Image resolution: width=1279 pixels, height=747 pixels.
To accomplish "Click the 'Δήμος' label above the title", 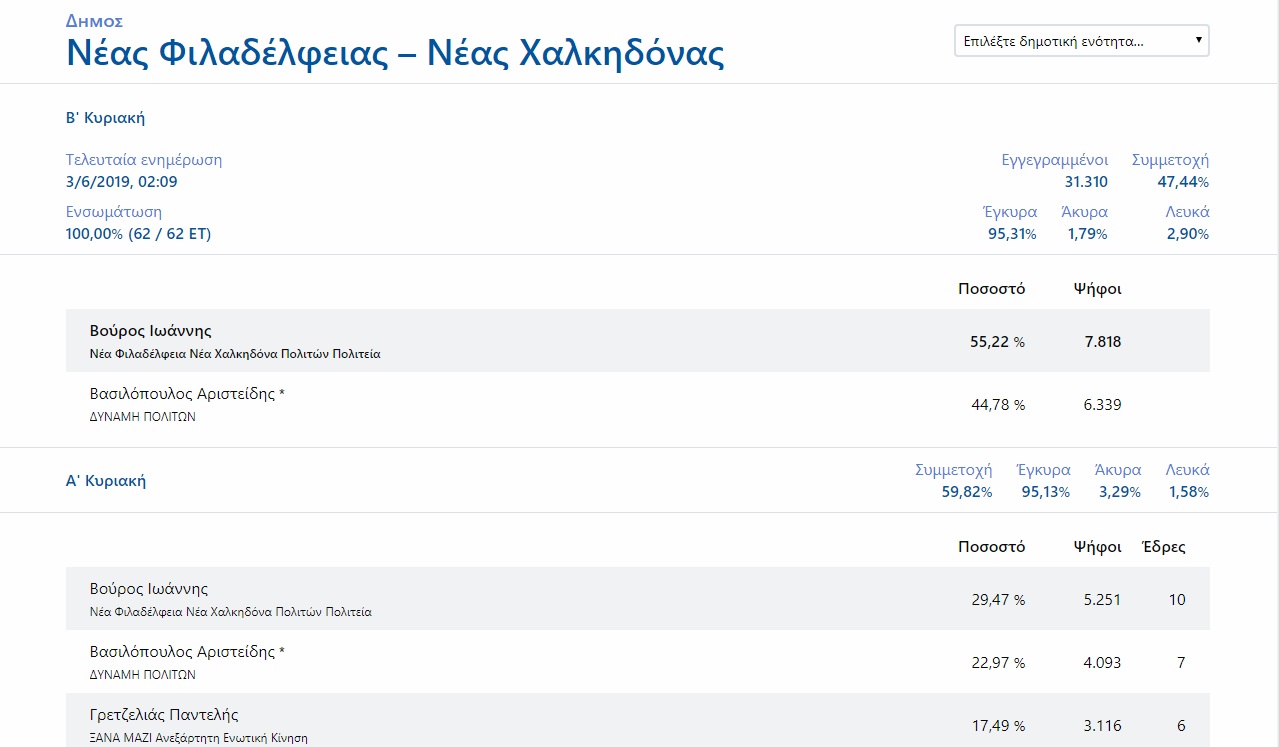I will point(94,21).
